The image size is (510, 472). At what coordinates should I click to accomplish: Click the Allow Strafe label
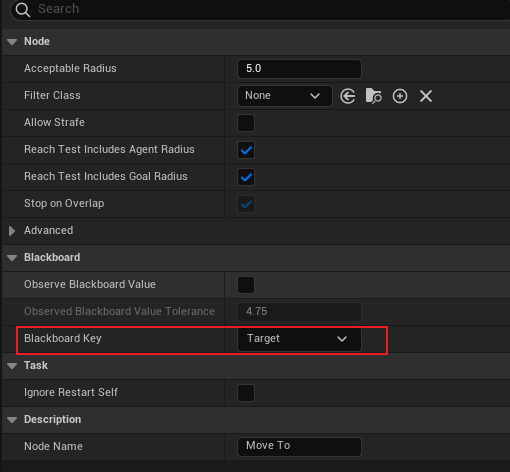[54, 122]
